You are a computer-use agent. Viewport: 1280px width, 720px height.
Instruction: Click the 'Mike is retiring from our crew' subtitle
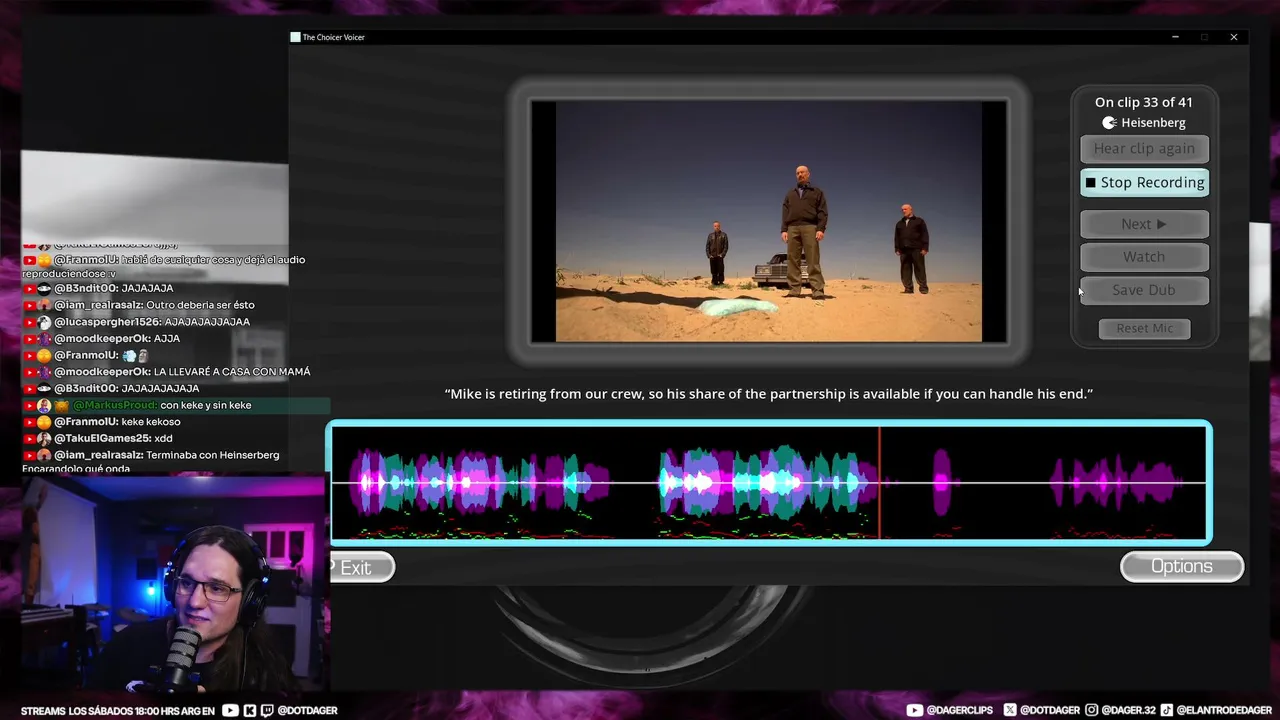tap(769, 394)
